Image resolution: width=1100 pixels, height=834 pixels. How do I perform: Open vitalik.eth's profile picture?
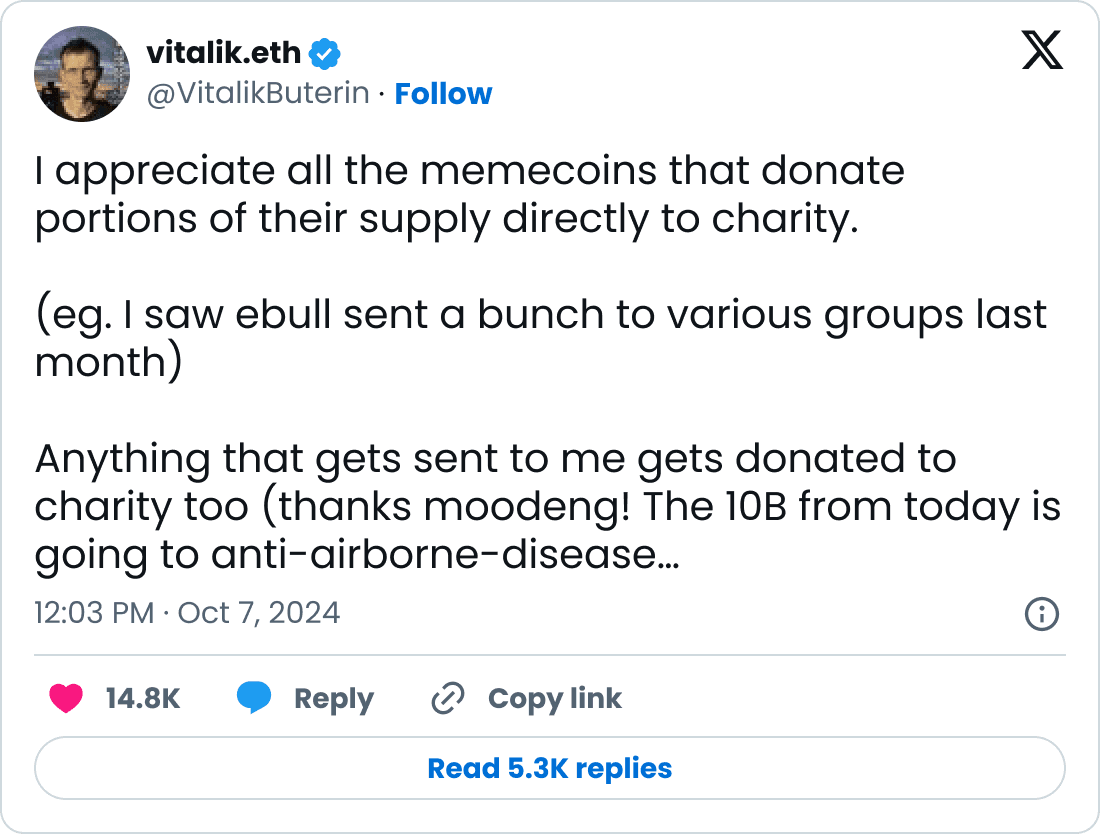pos(82,73)
